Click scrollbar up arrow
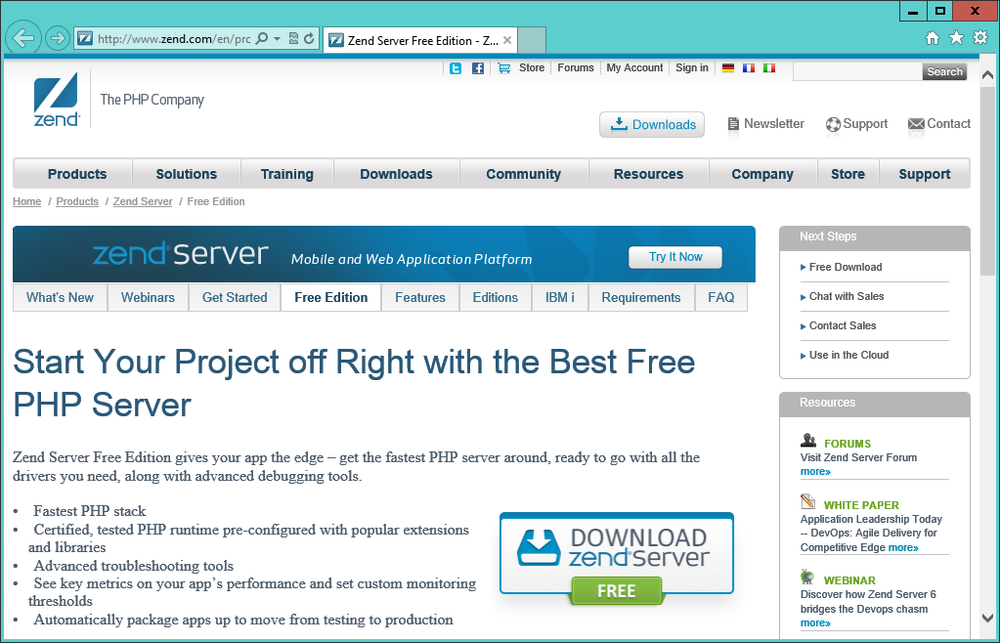 (987, 75)
